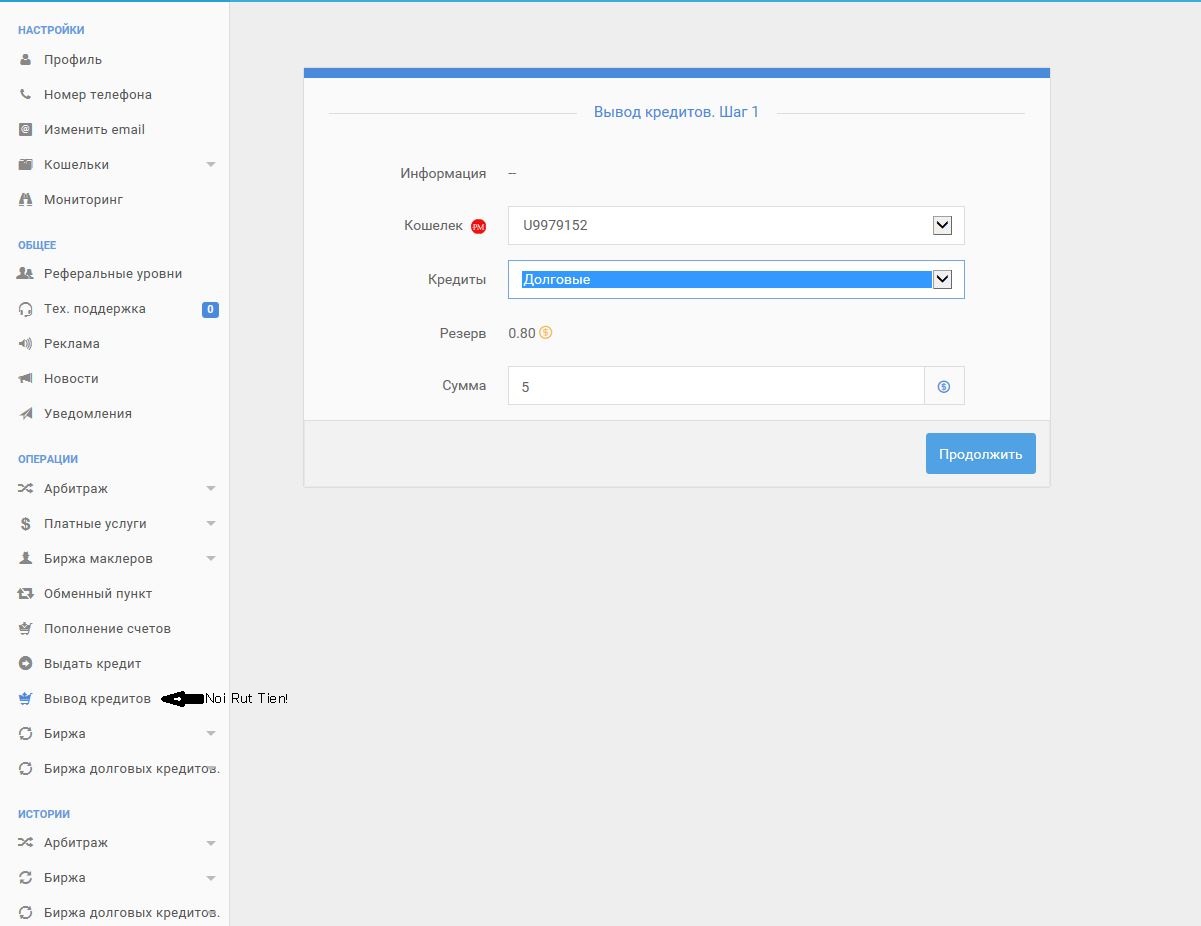Click the refresh icon beside Биржа under Операции

tap(26, 734)
